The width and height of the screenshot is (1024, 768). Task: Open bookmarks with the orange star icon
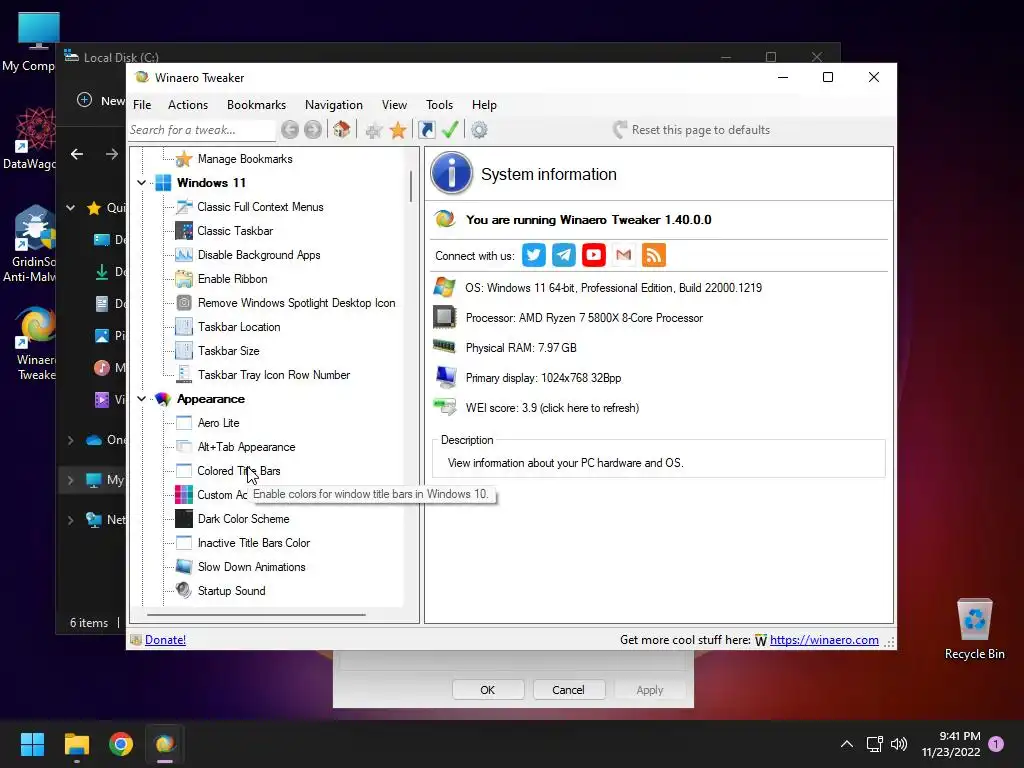pos(398,130)
